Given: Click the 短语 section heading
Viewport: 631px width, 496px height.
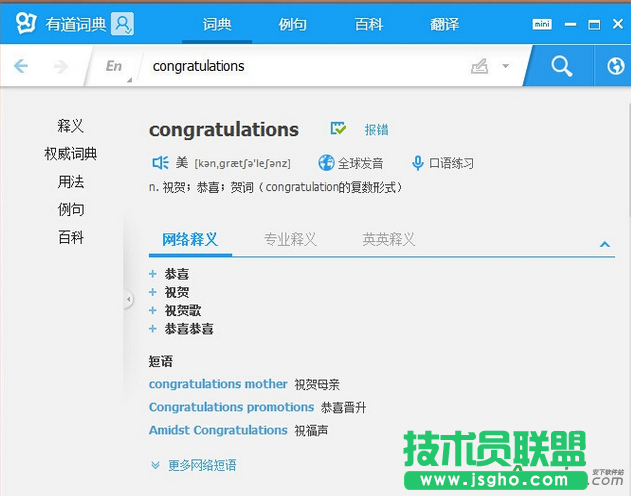Looking at the screenshot, I should [x=161, y=361].
